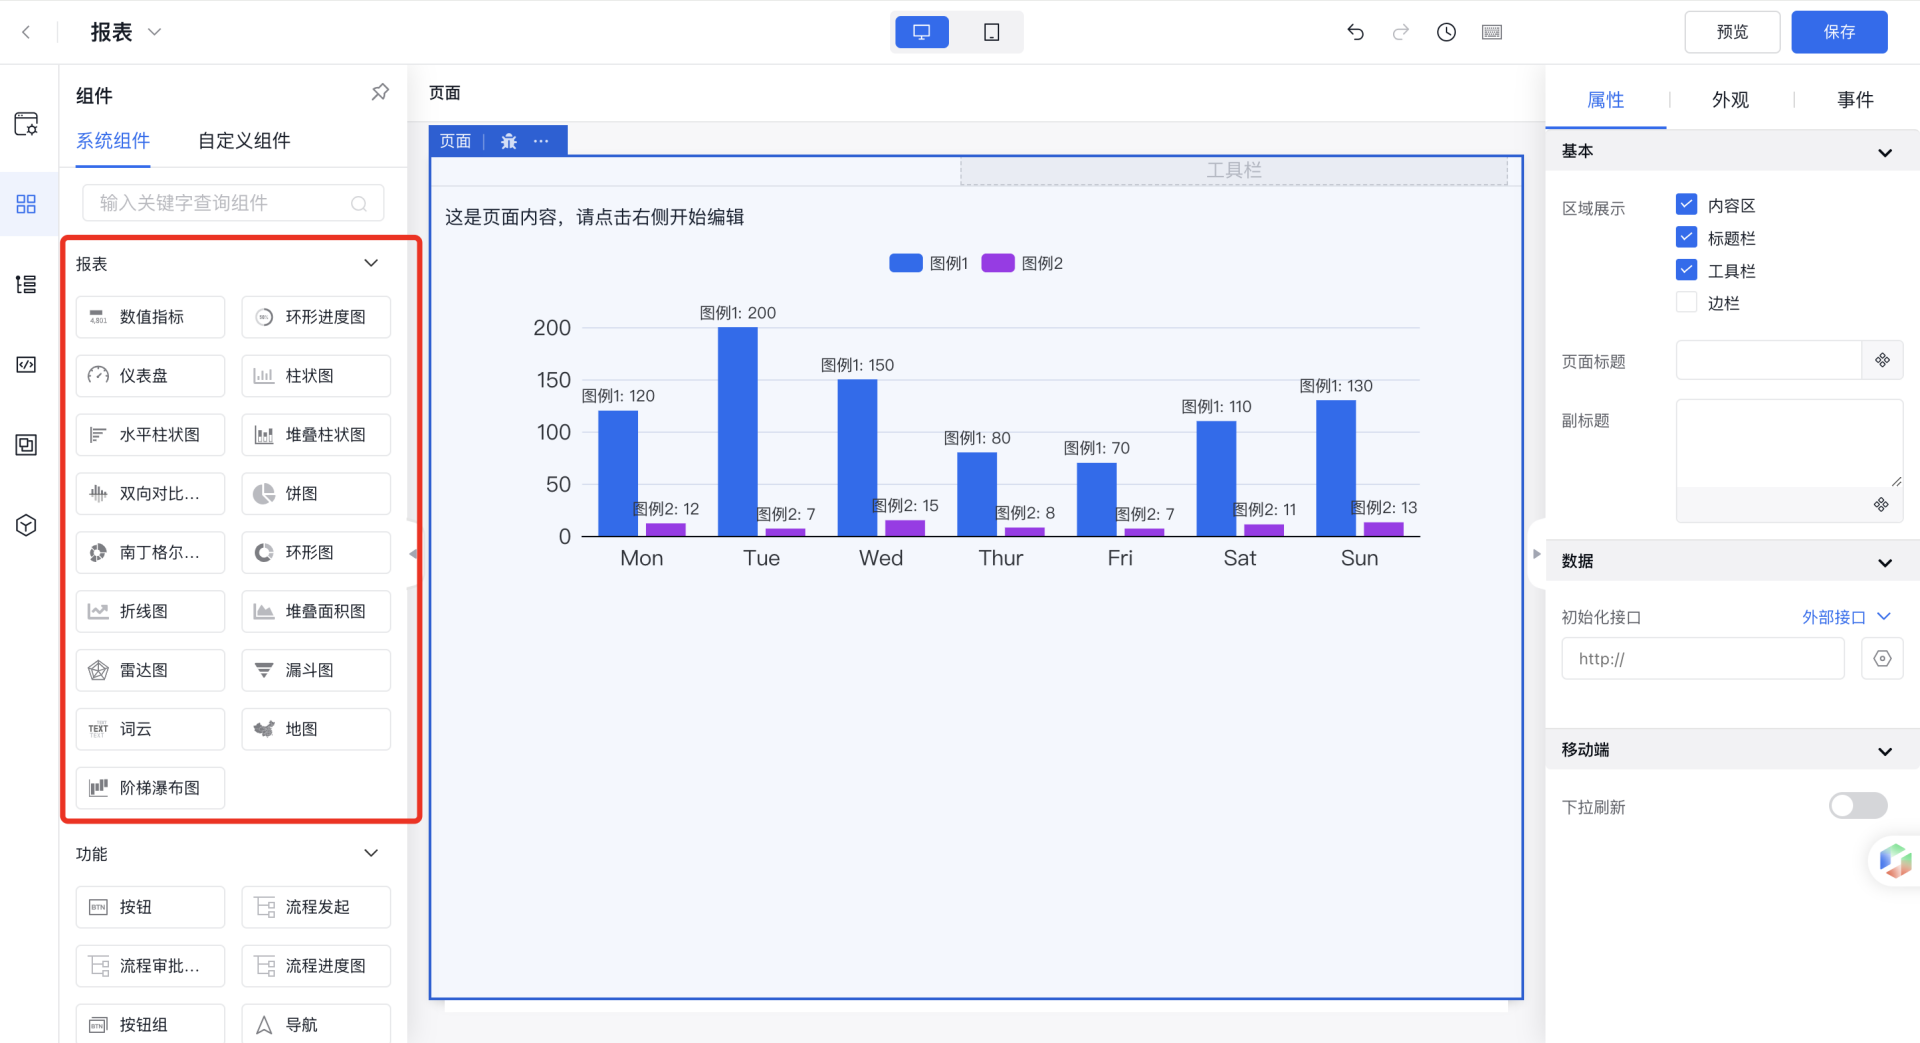Uncheck the 内容区 checkbox
The height and width of the screenshot is (1043, 1920).
[1686, 205]
